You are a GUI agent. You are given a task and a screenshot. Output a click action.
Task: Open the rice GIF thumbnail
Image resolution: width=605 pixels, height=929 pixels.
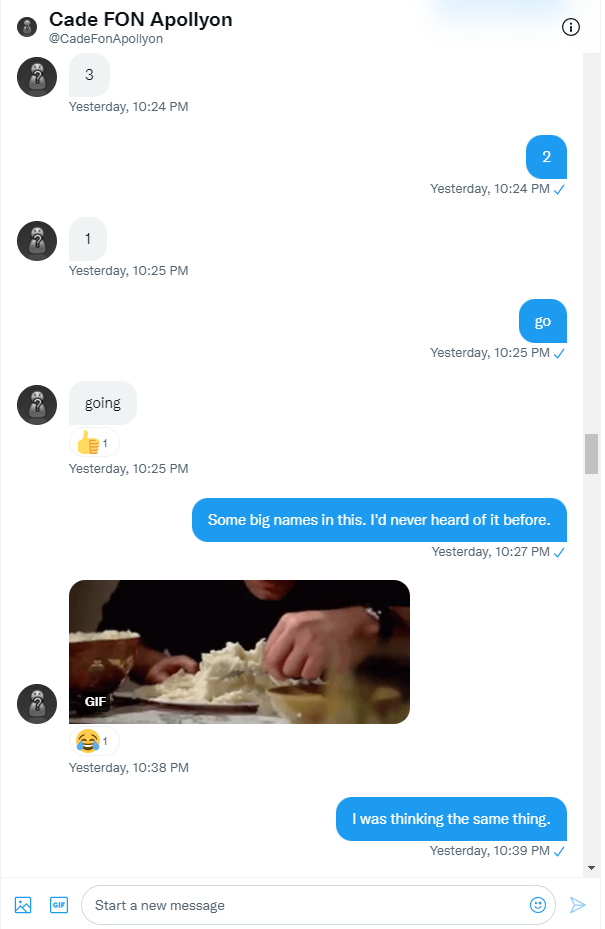(239, 652)
